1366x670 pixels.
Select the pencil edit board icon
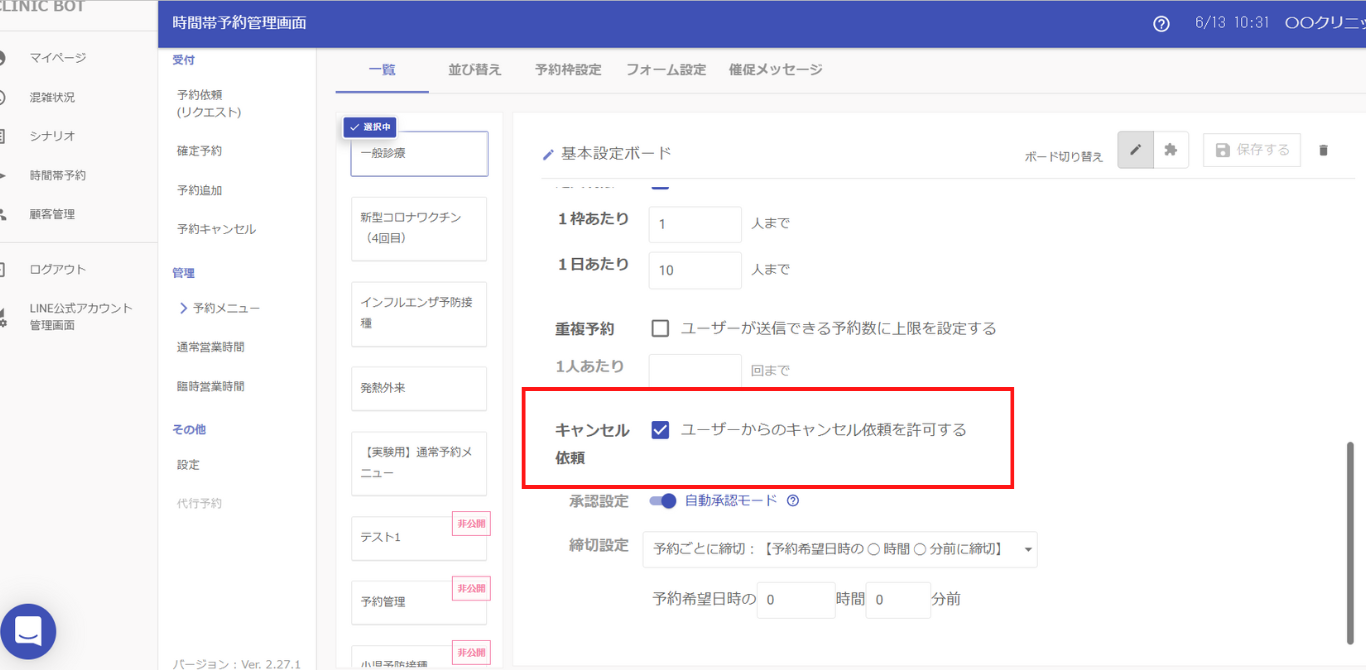[x=1135, y=150]
